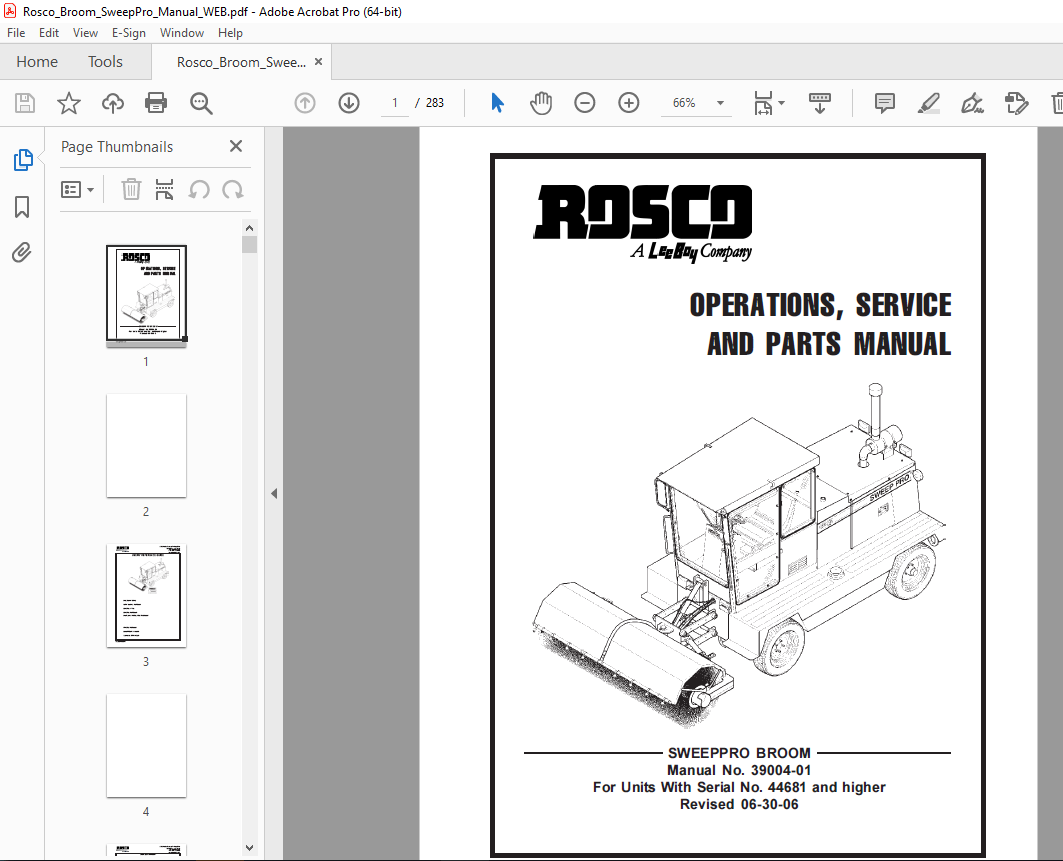Add document to starred files
This screenshot has height=861, width=1063.
pyautogui.click(x=68, y=103)
